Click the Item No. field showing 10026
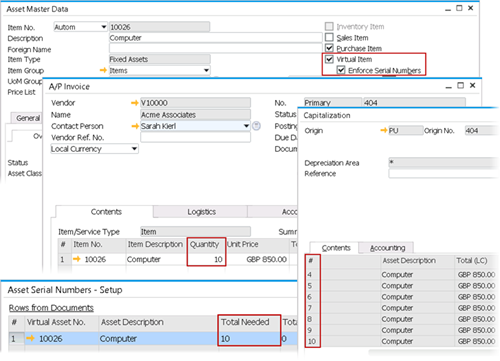 pyautogui.click(x=160, y=27)
